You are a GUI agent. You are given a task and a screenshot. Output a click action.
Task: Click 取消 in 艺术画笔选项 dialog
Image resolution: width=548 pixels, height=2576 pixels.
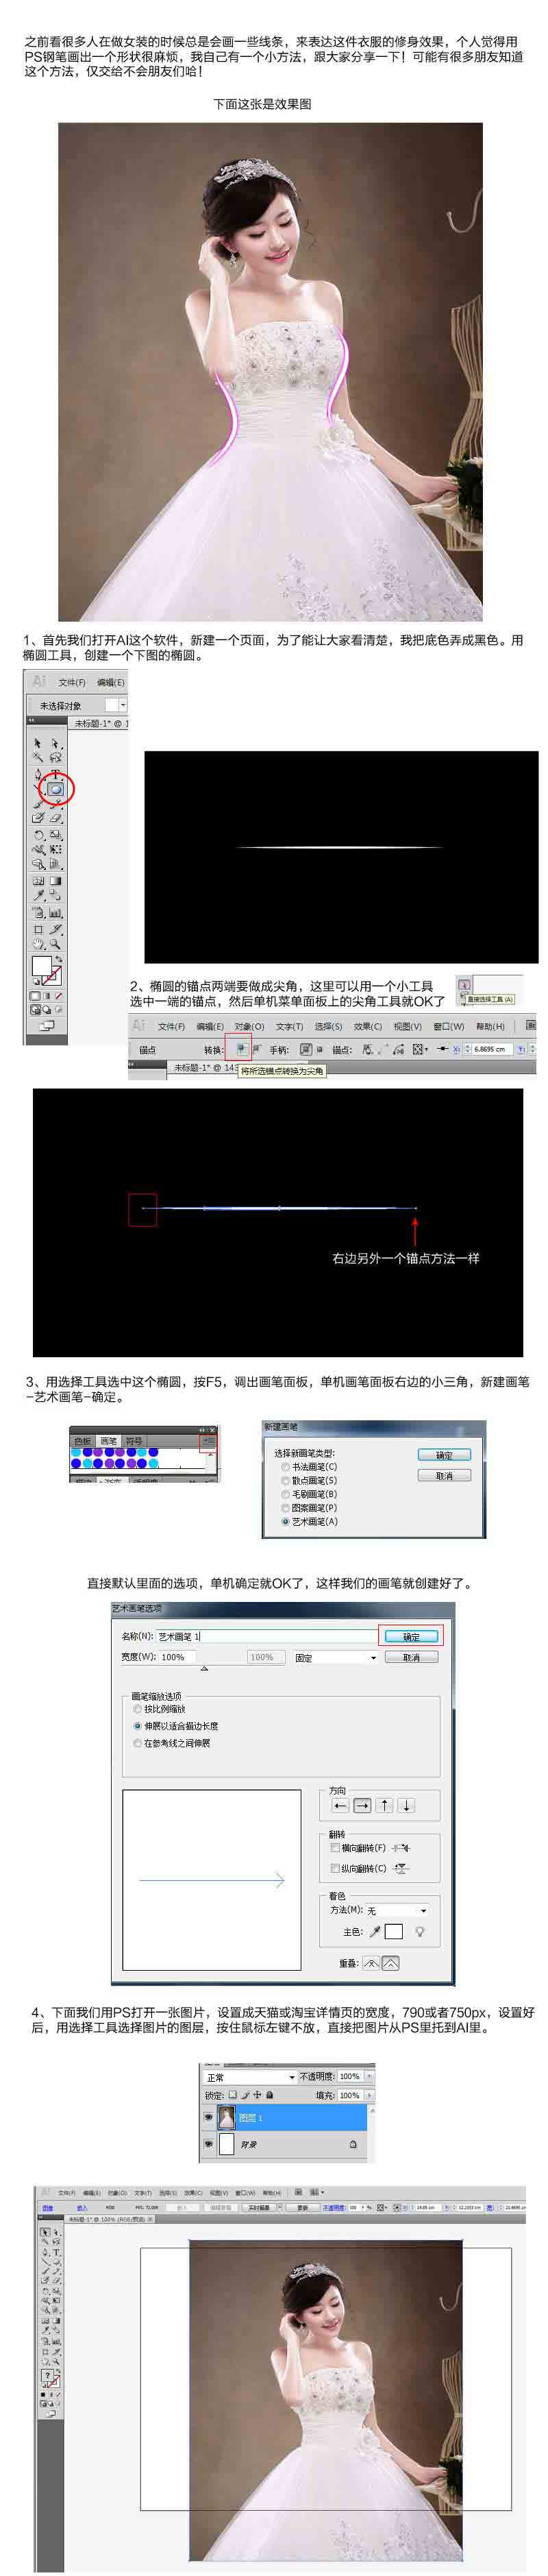tap(411, 1657)
